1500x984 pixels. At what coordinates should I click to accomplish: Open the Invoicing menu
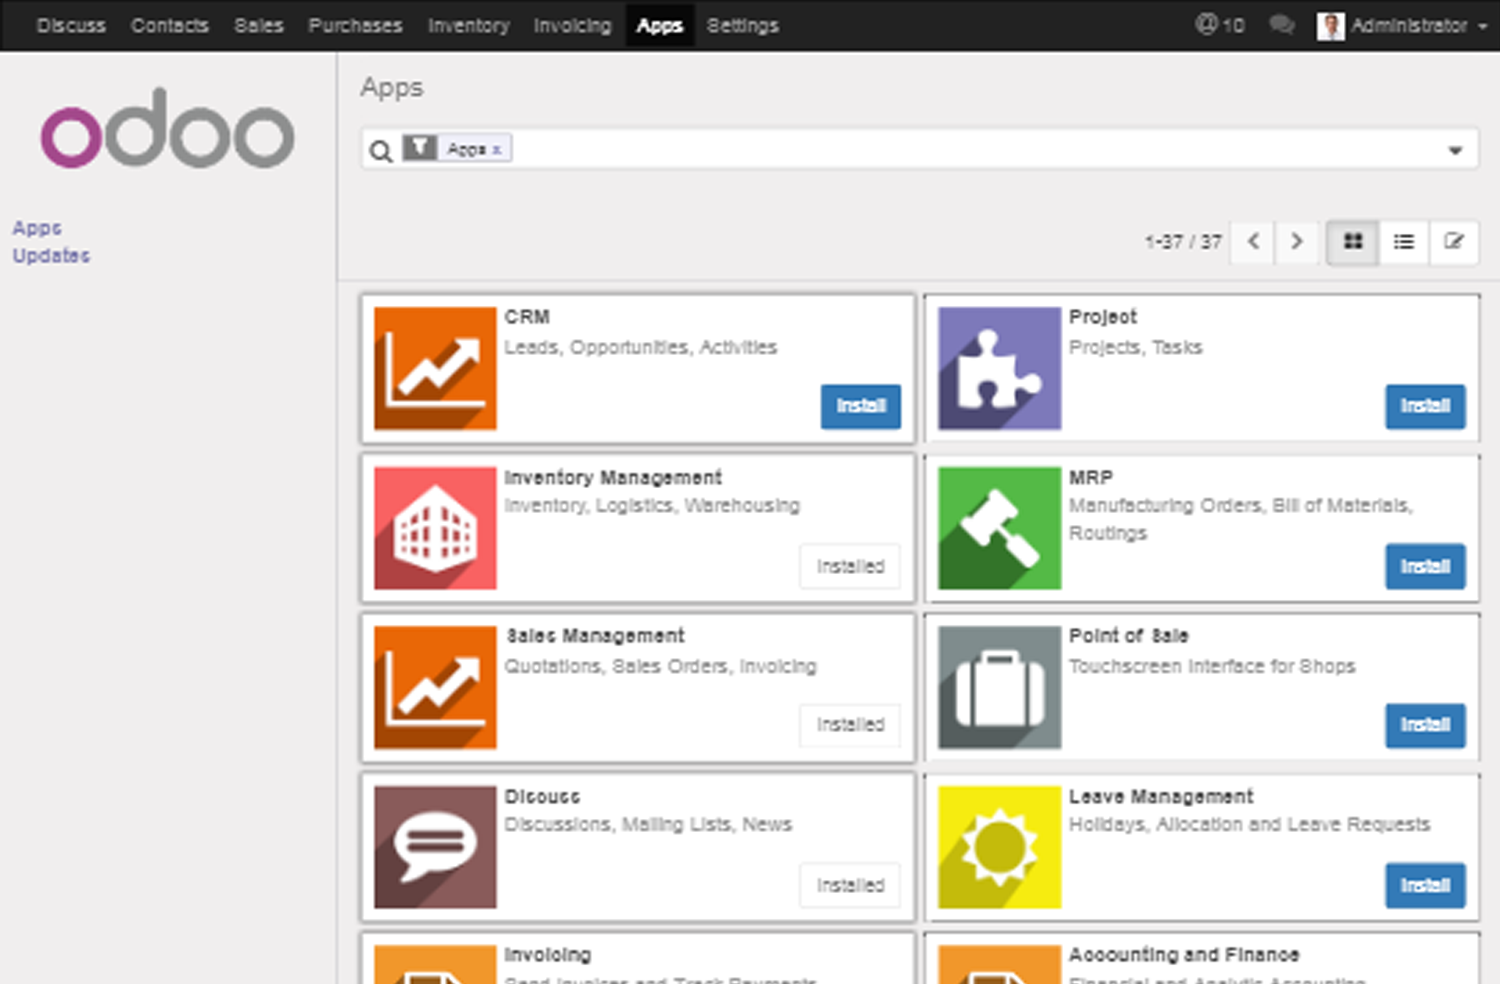click(x=572, y=26)
